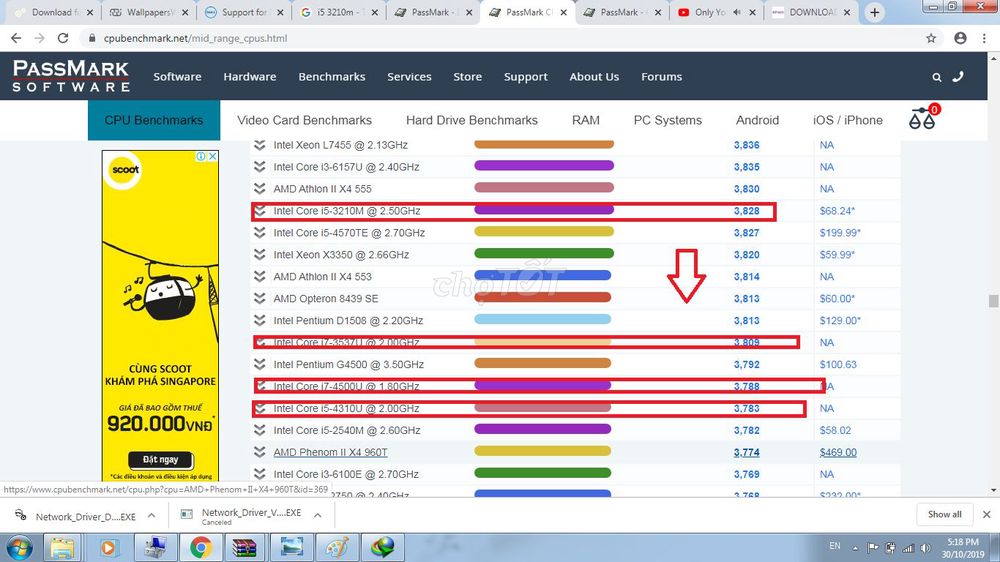The height and width of the screenshot is (562, 1000).
Task: Open the PC Systems tab
Action: point(668,120)
